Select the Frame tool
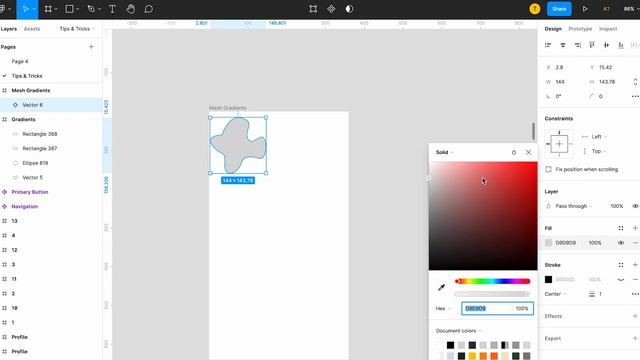The height and width of the screenshot is (360, 640). pyautogui.click(x=48, y=9)
